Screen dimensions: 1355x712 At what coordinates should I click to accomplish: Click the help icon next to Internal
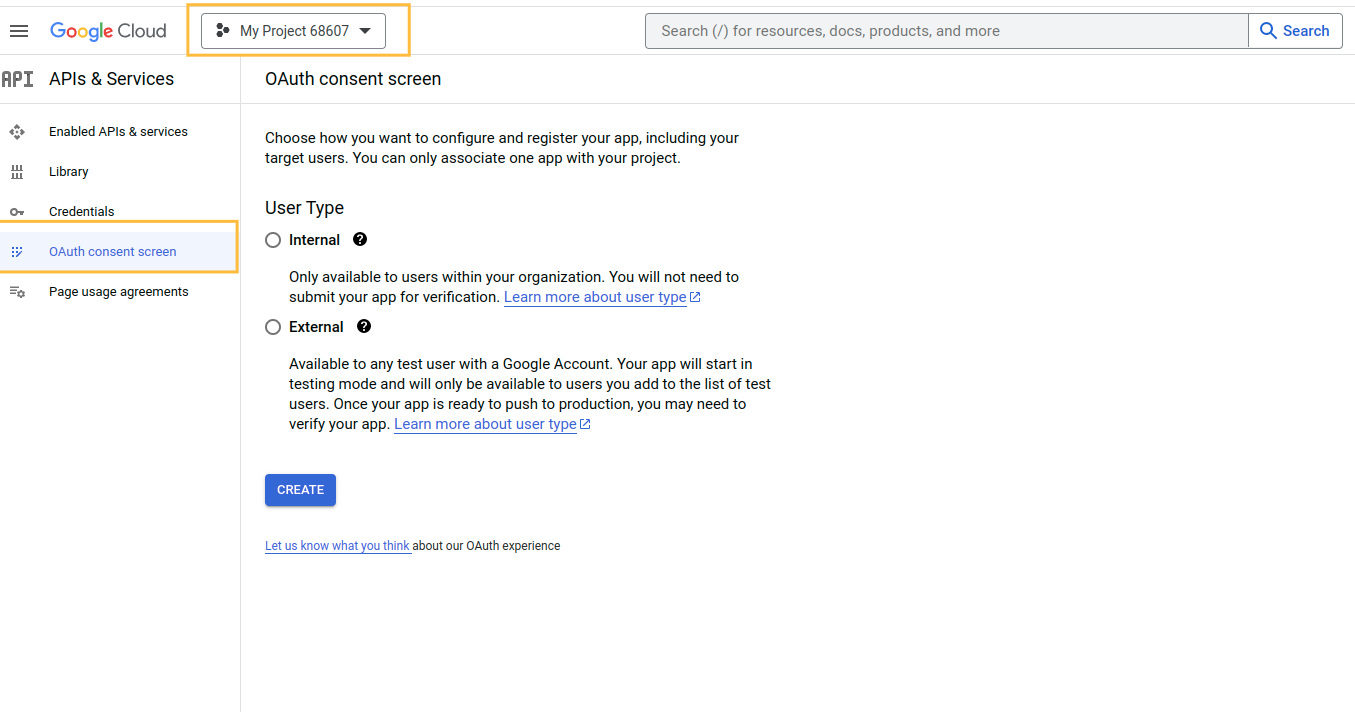360,240
